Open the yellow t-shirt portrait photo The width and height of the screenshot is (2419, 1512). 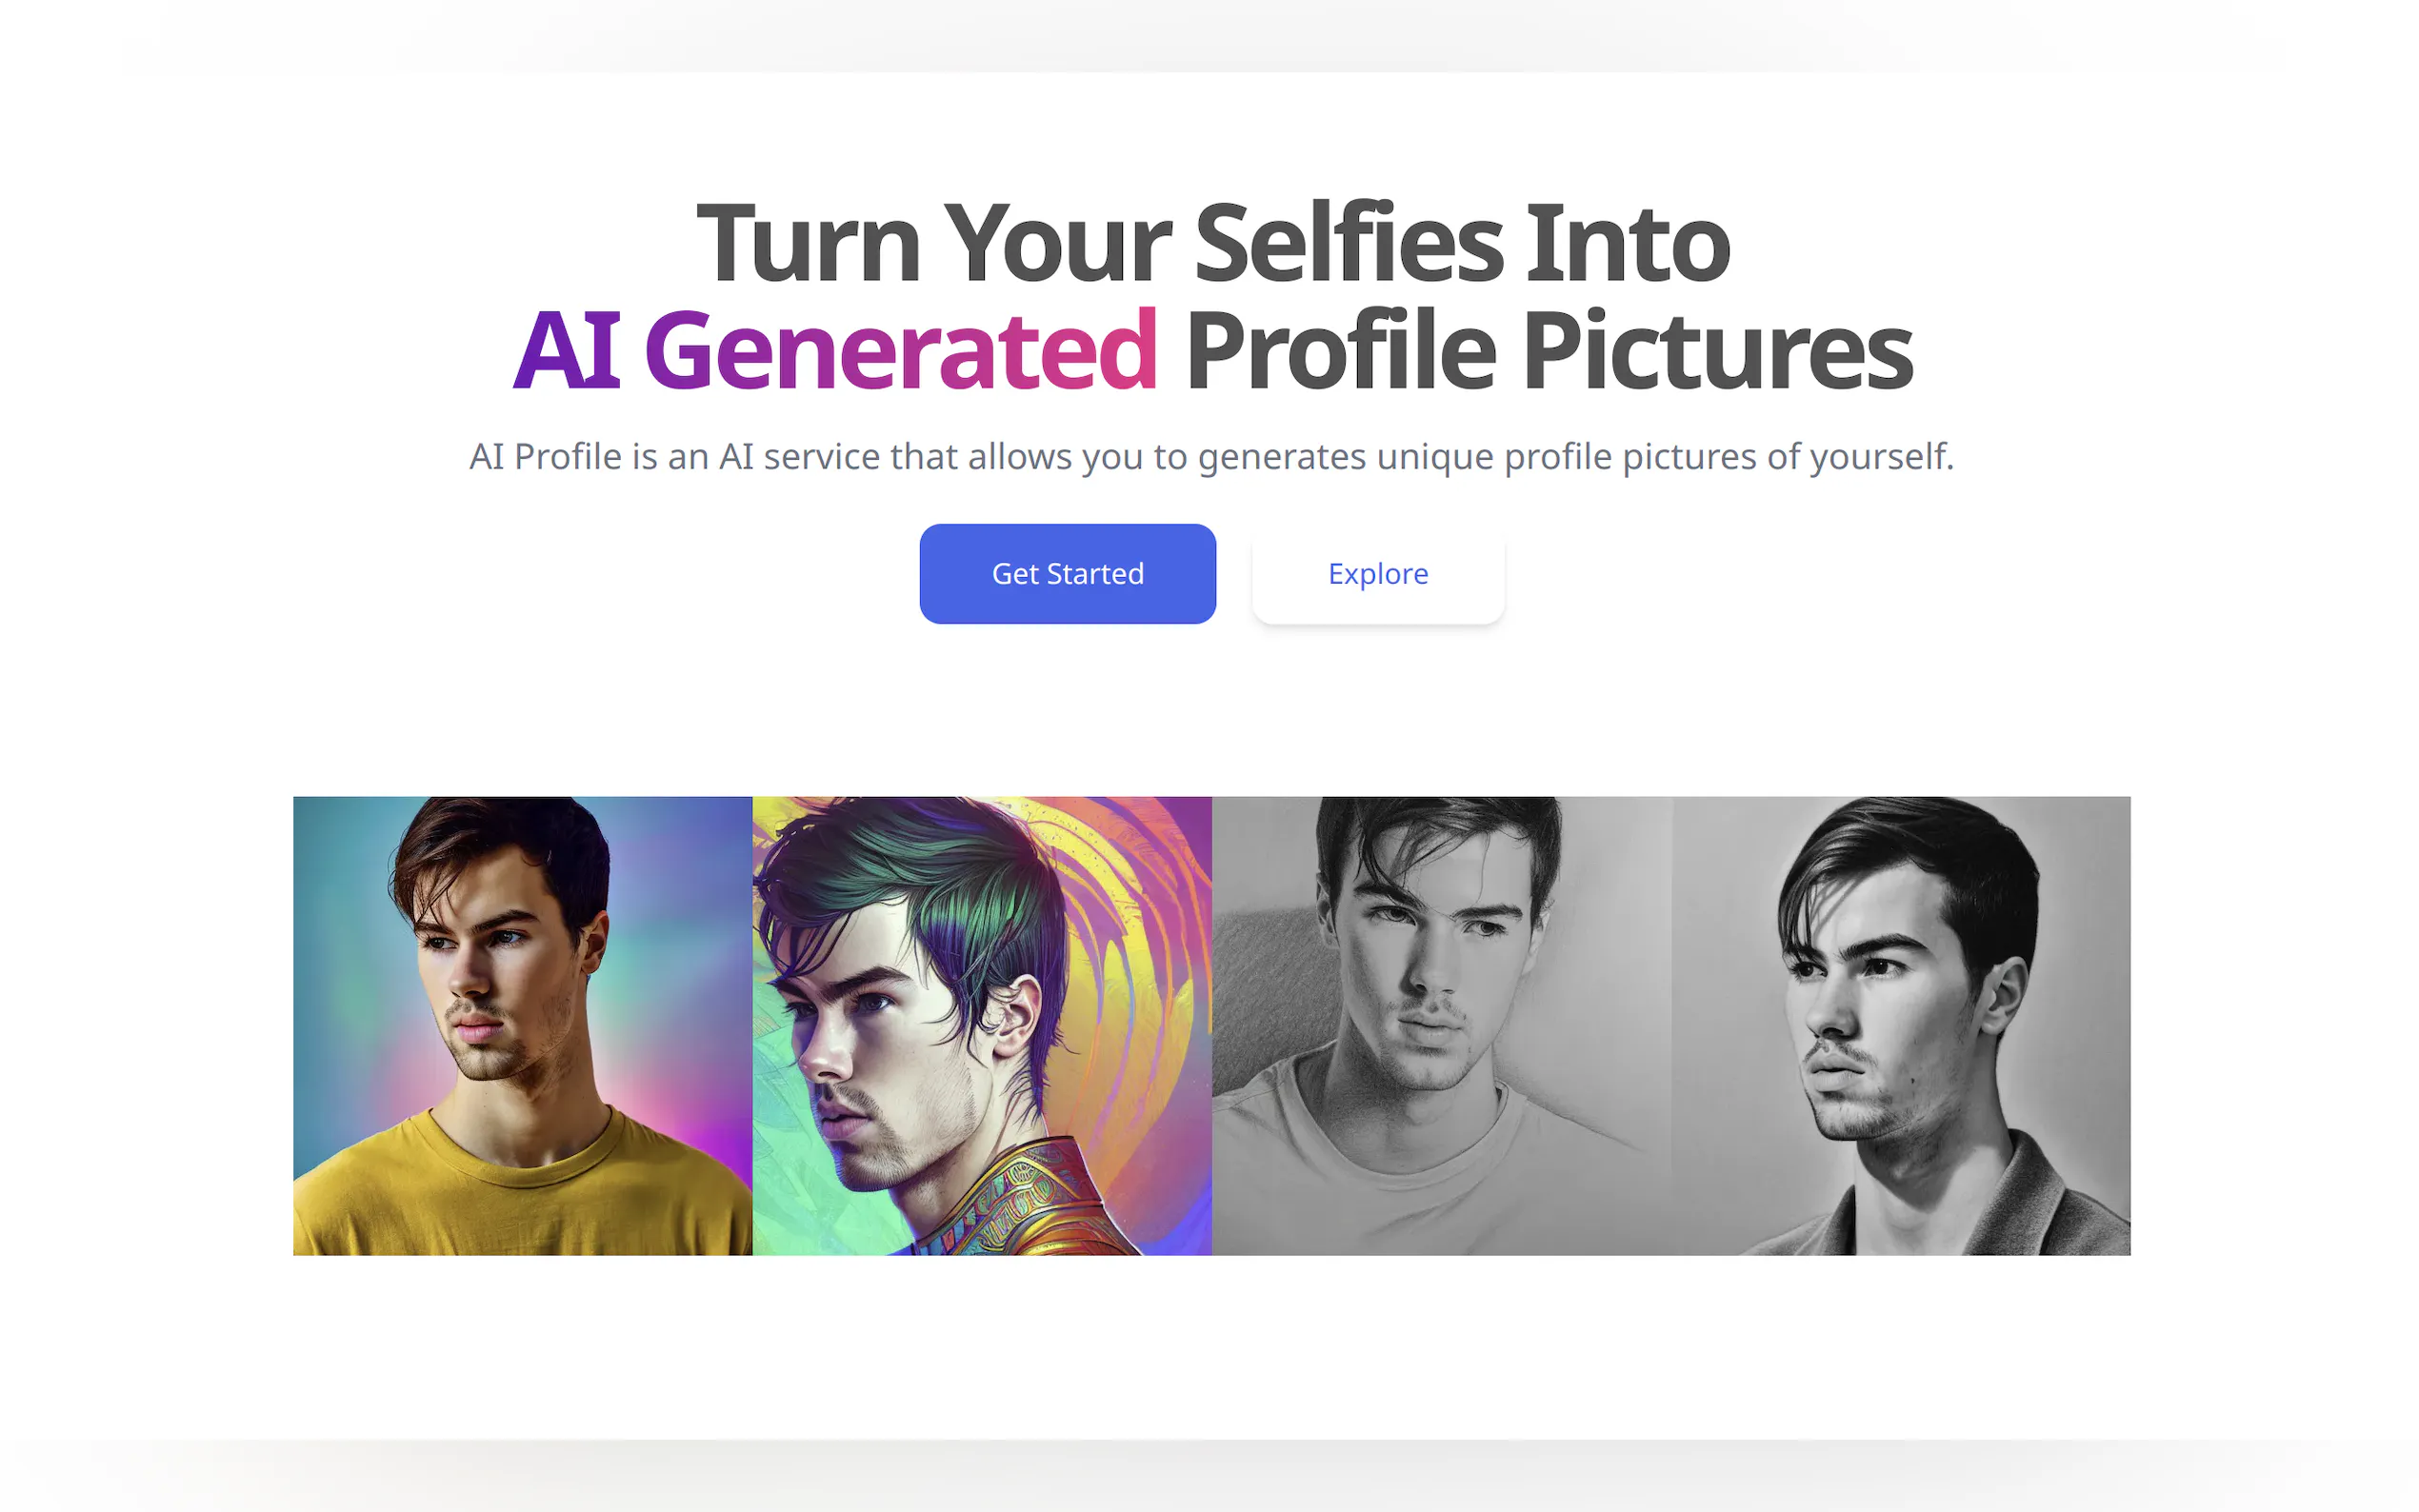click(522, 1025)
